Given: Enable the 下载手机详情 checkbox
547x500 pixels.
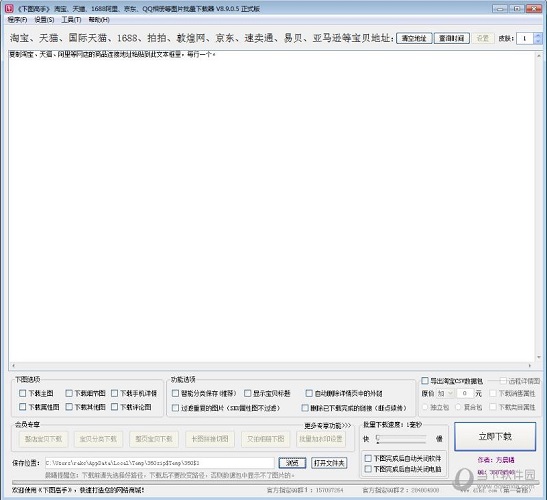Looking at the screenshot, I should point(114,393).
